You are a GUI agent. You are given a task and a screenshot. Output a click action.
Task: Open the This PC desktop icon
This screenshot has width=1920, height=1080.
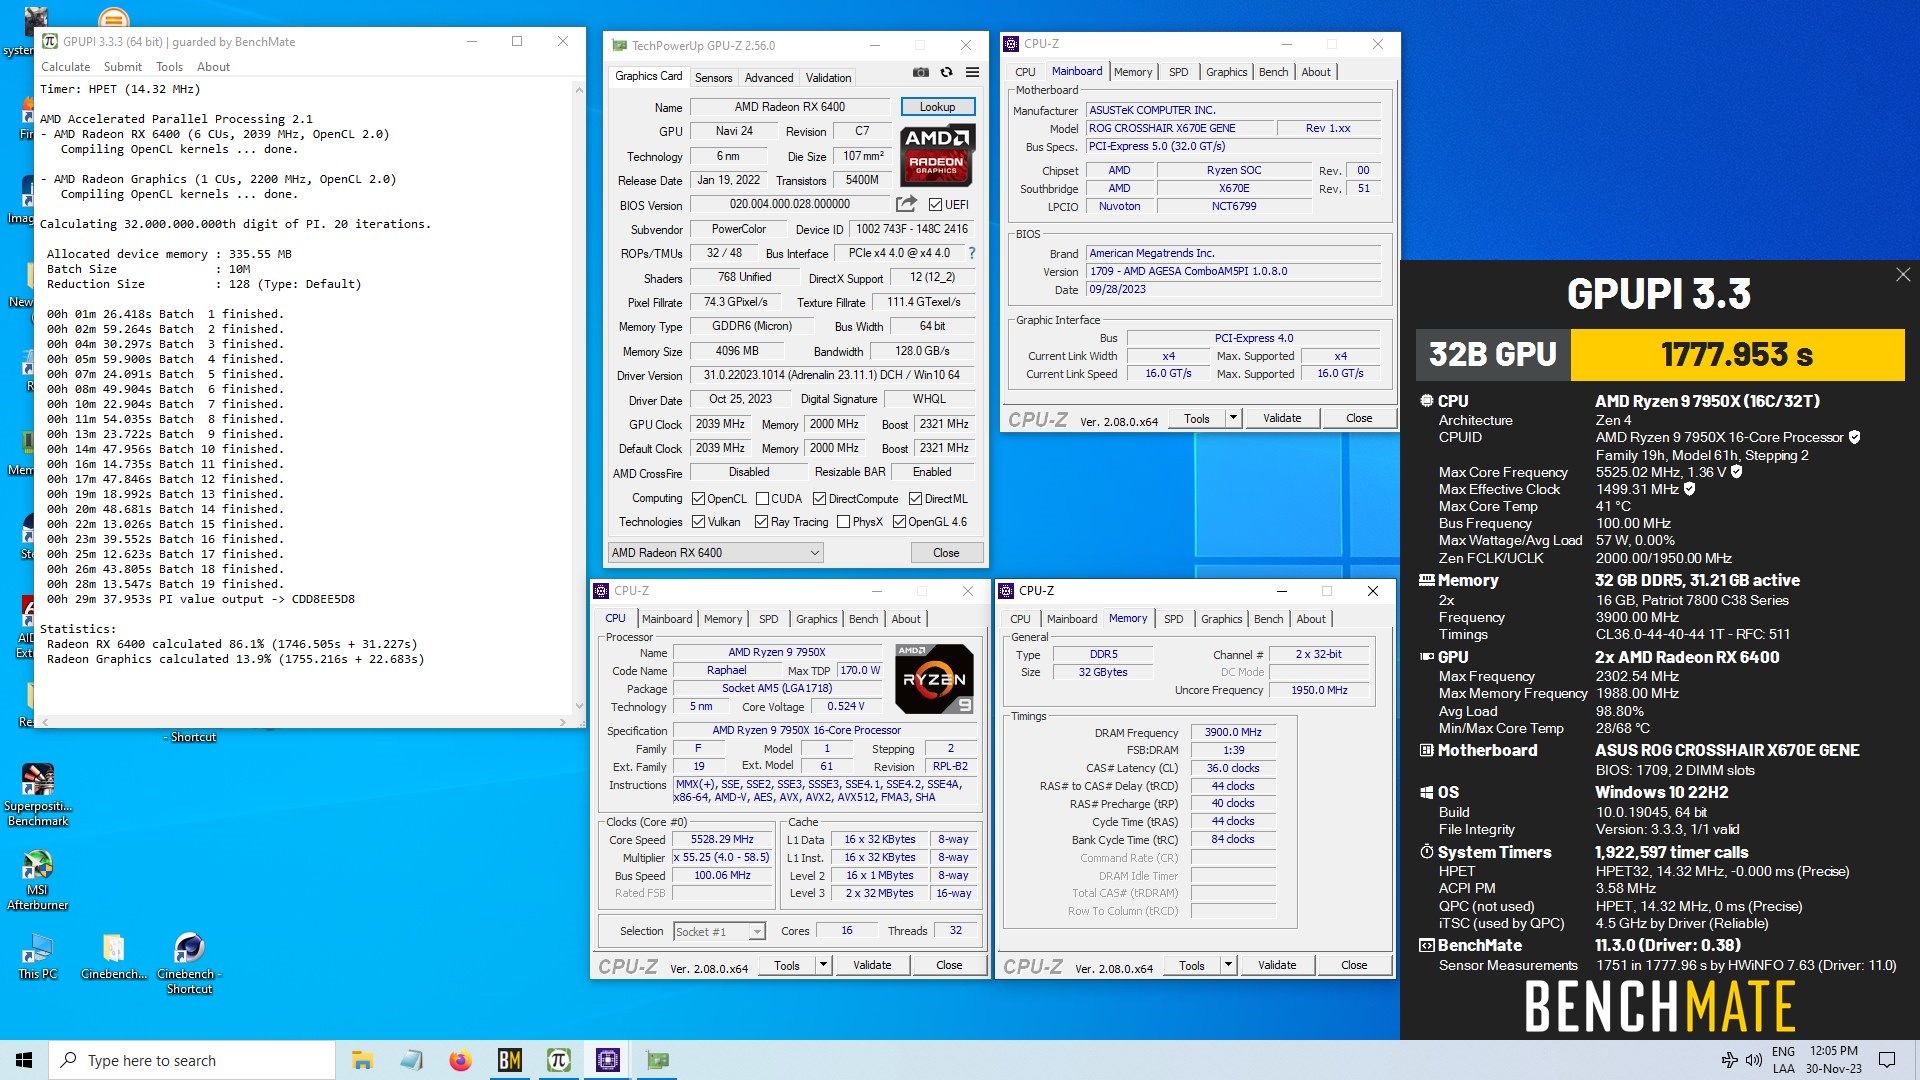click(38, 956)
